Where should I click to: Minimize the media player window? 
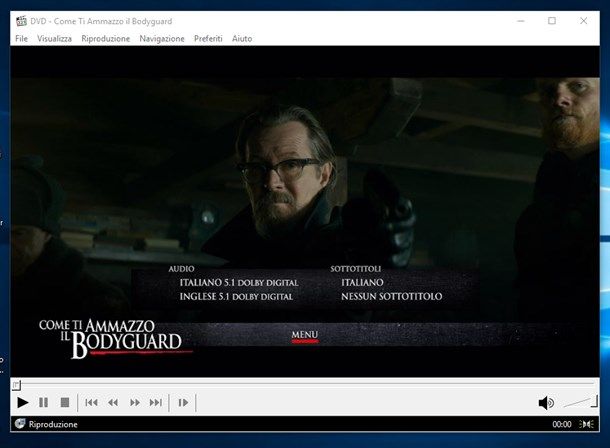coord(521,21)
